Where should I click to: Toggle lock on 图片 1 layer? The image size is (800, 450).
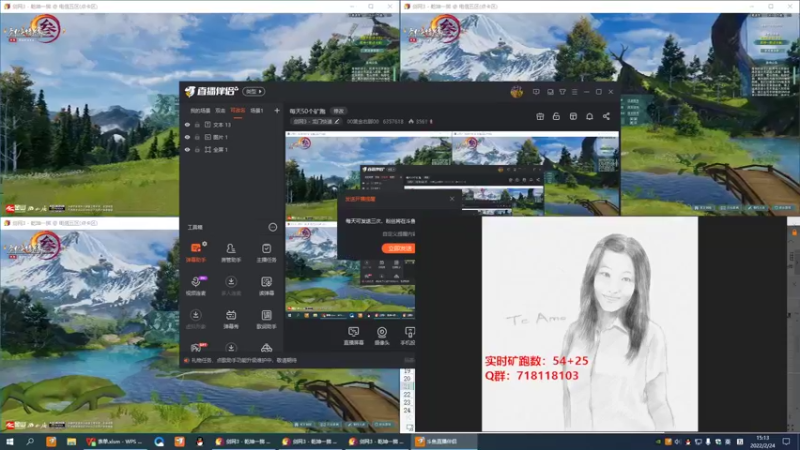click(197, 137)
